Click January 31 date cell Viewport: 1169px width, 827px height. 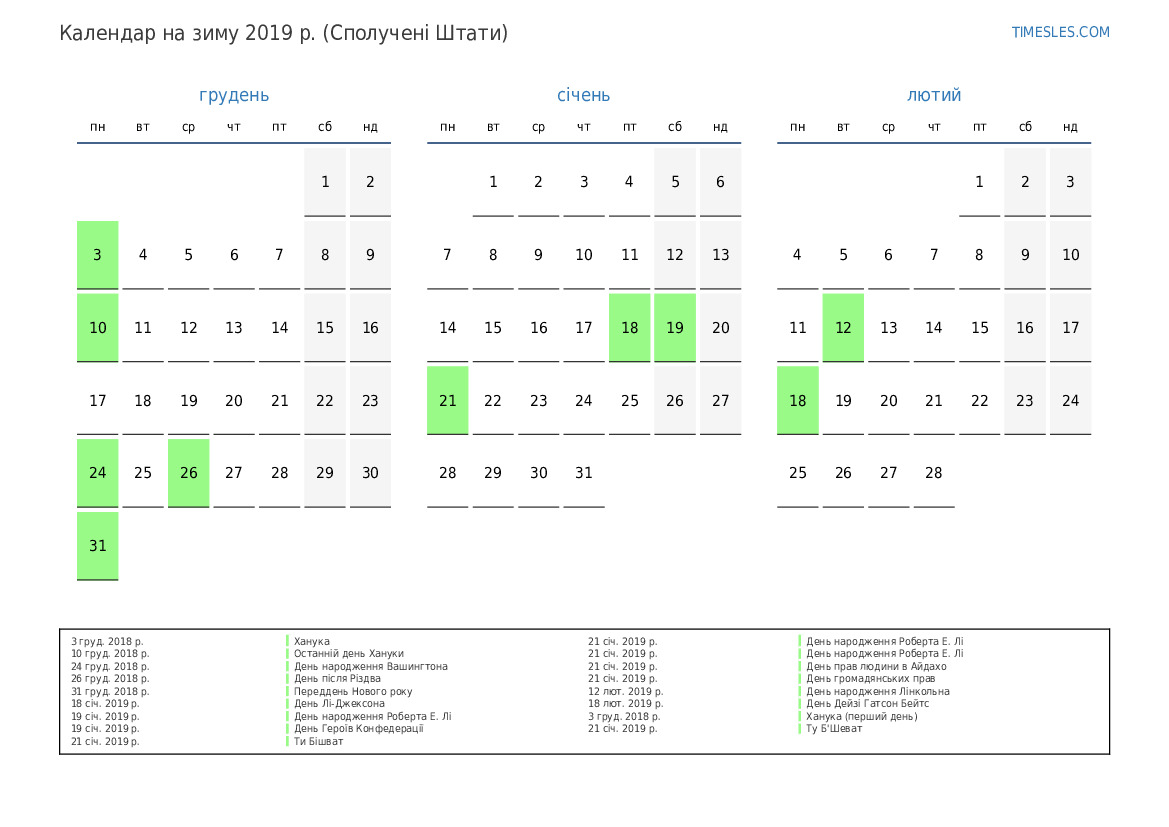[x=584, y=473]
